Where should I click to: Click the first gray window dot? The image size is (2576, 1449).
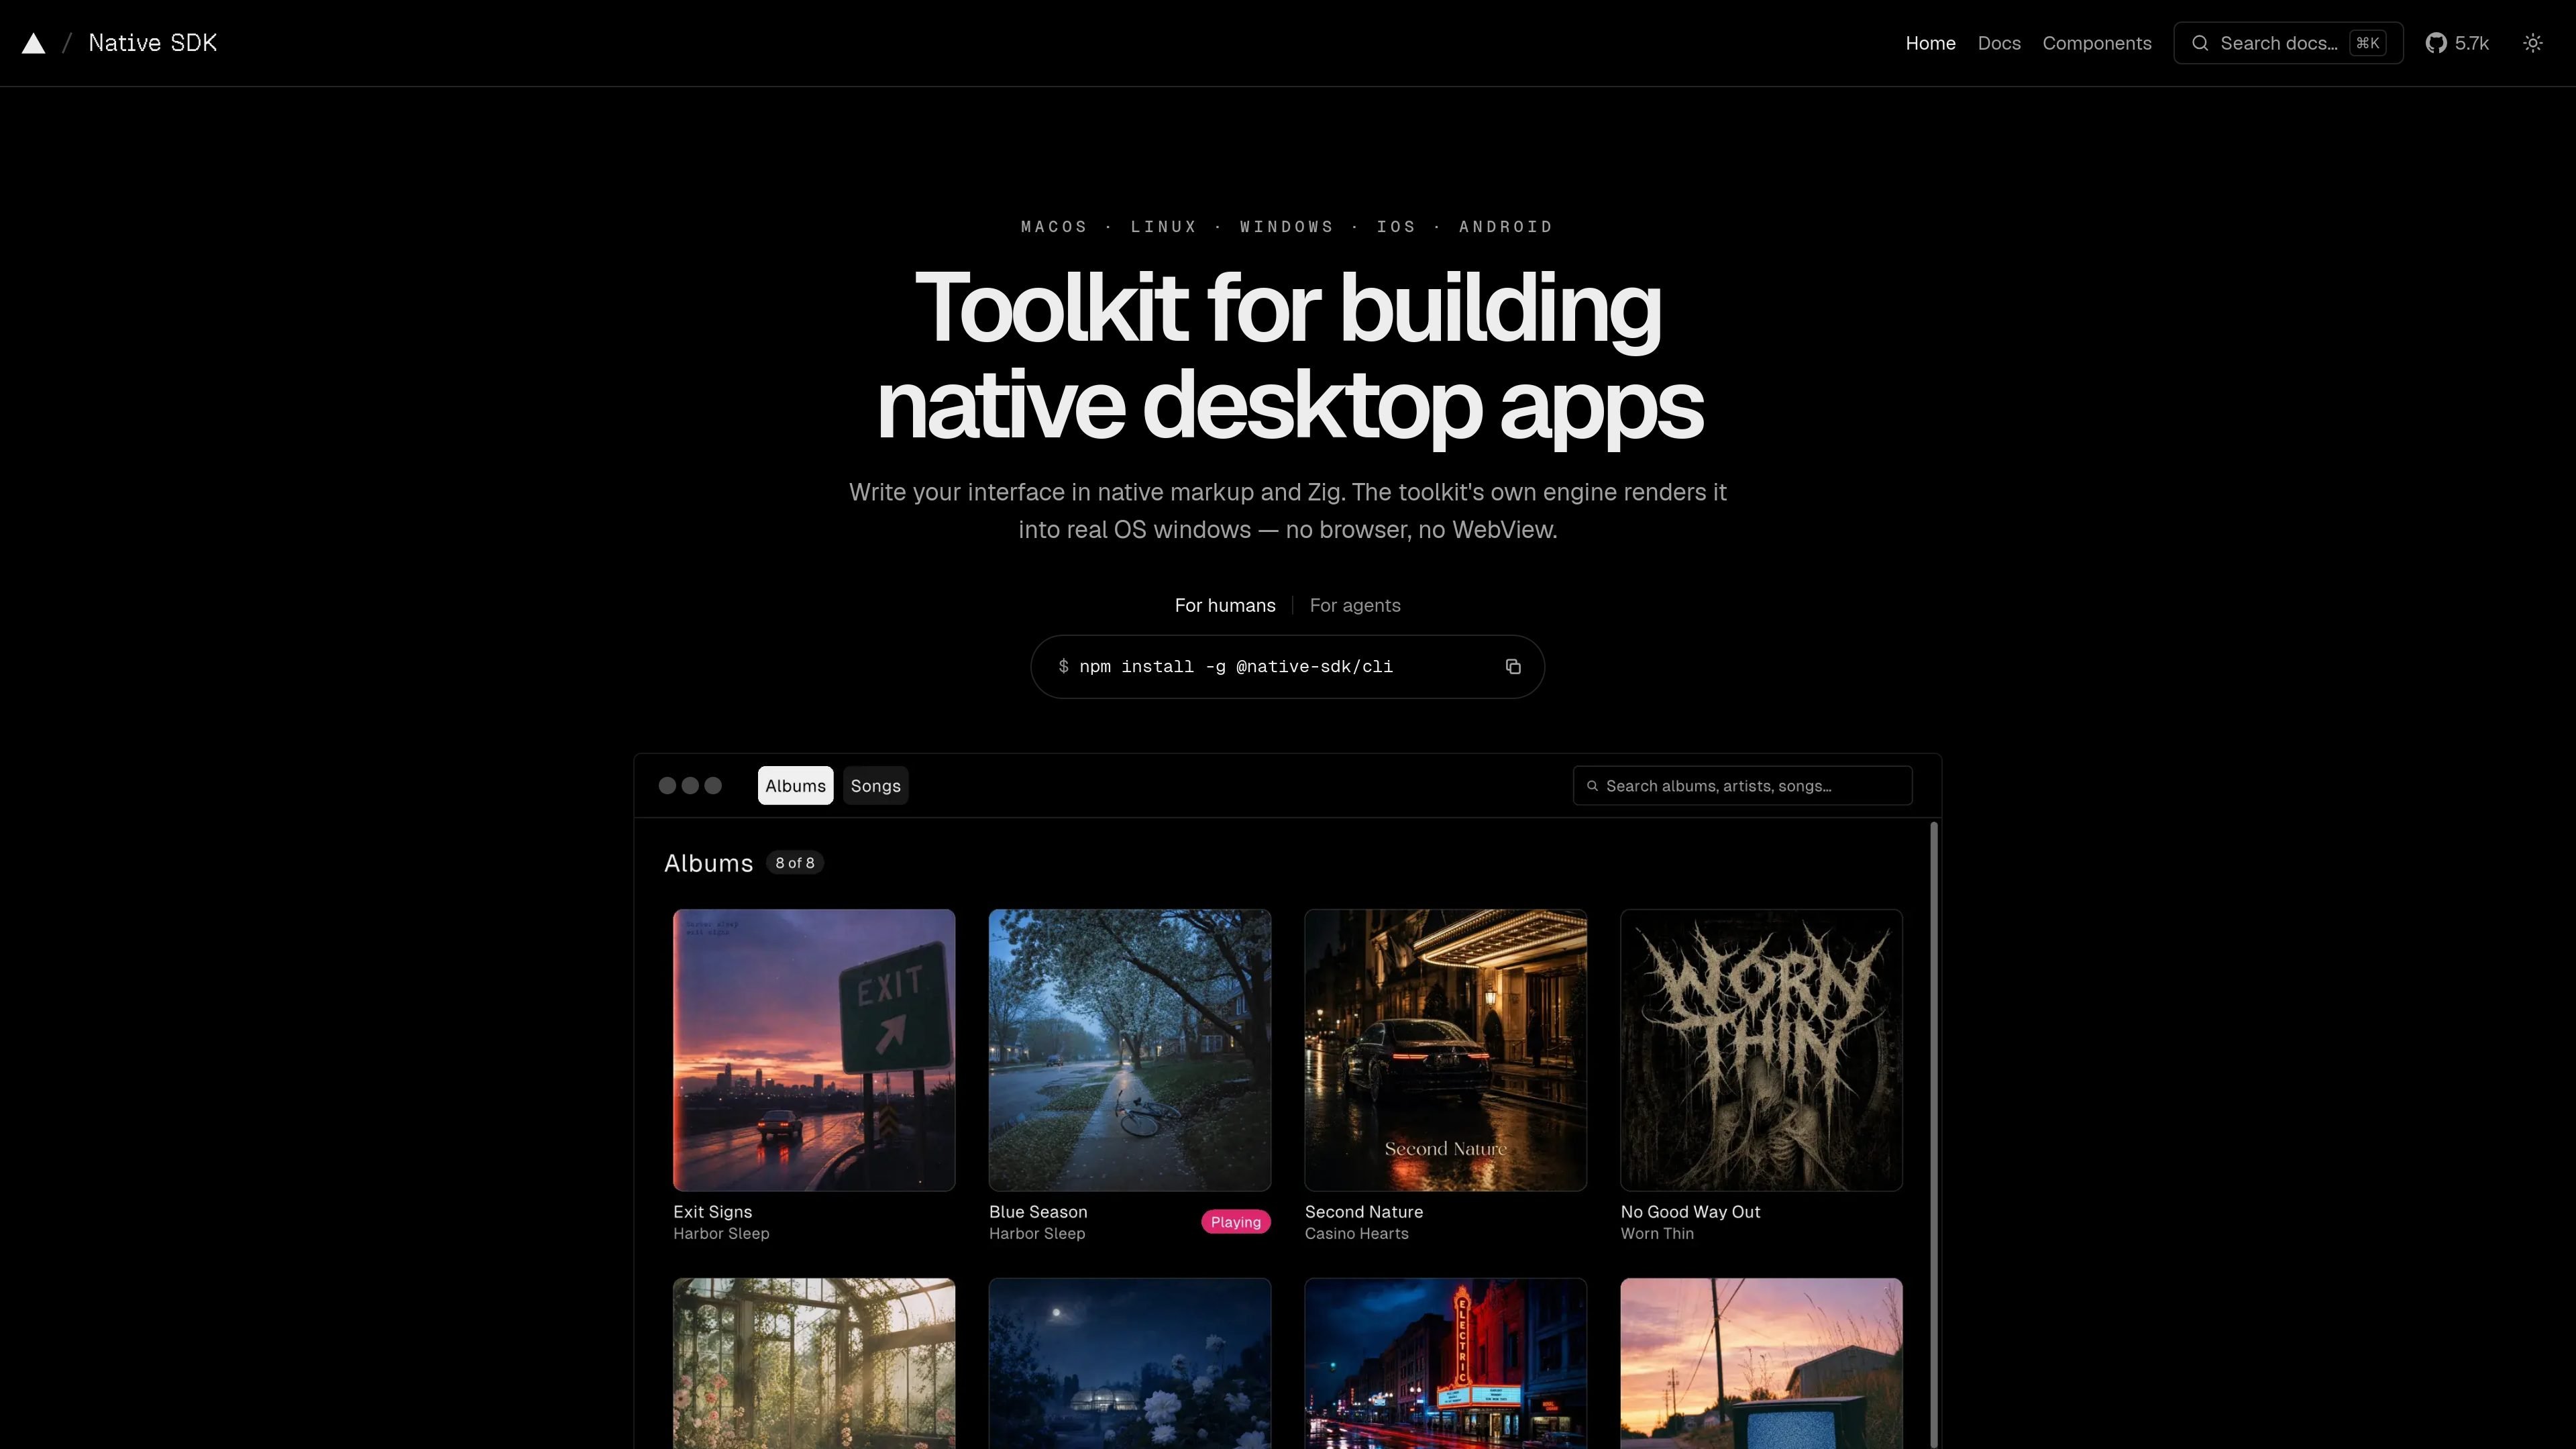667,785
